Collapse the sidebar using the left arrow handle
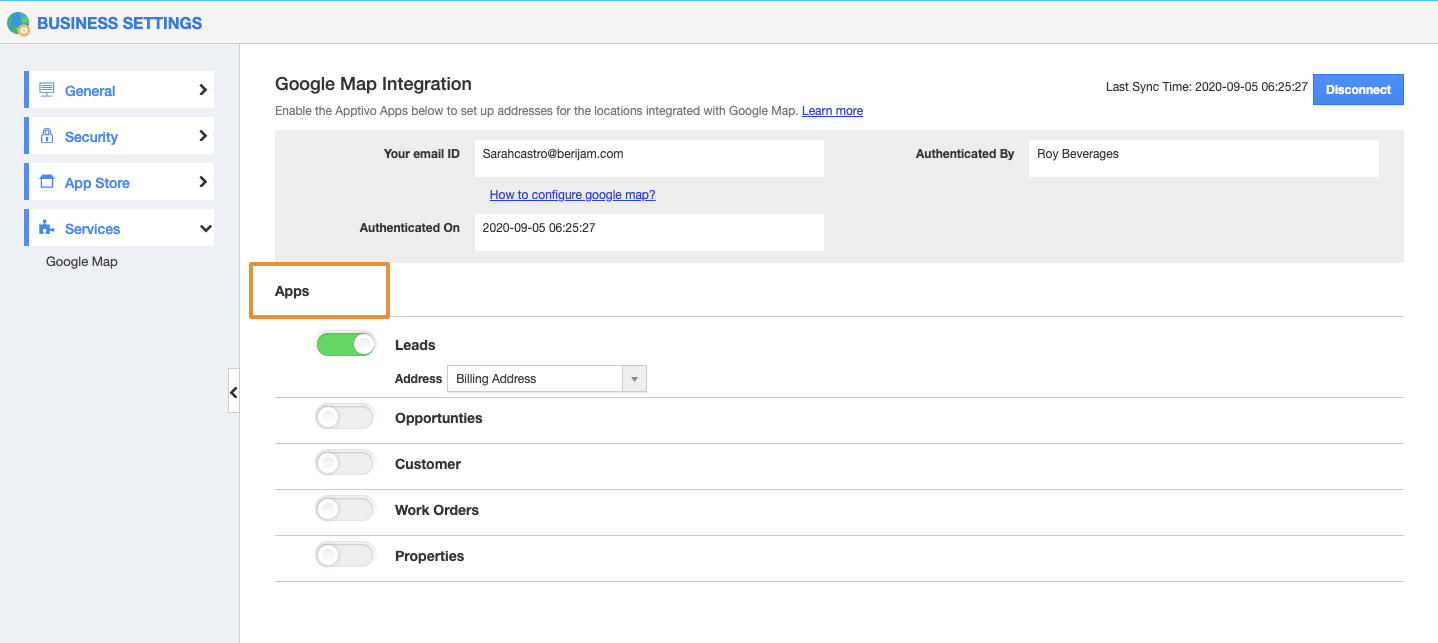The height and width of the screenshot is (643, 1438). 233,392
